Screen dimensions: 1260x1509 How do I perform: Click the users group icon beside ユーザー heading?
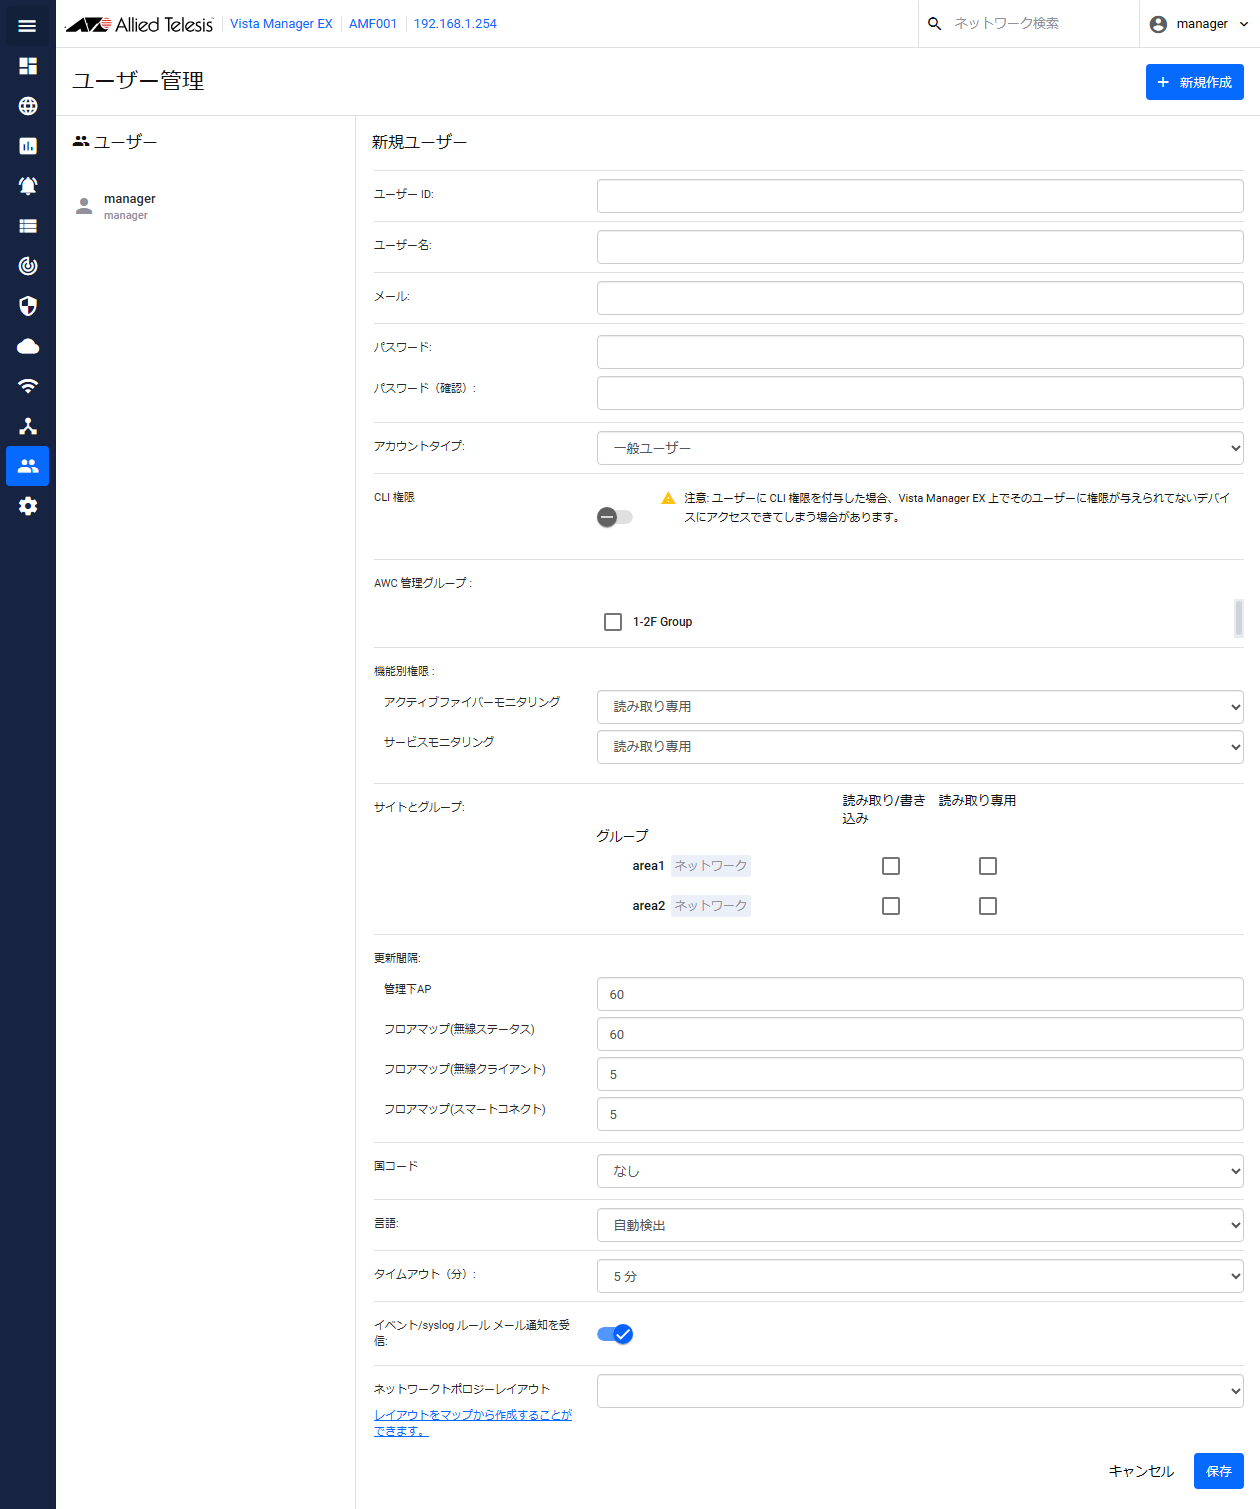(x=81, y=142)
